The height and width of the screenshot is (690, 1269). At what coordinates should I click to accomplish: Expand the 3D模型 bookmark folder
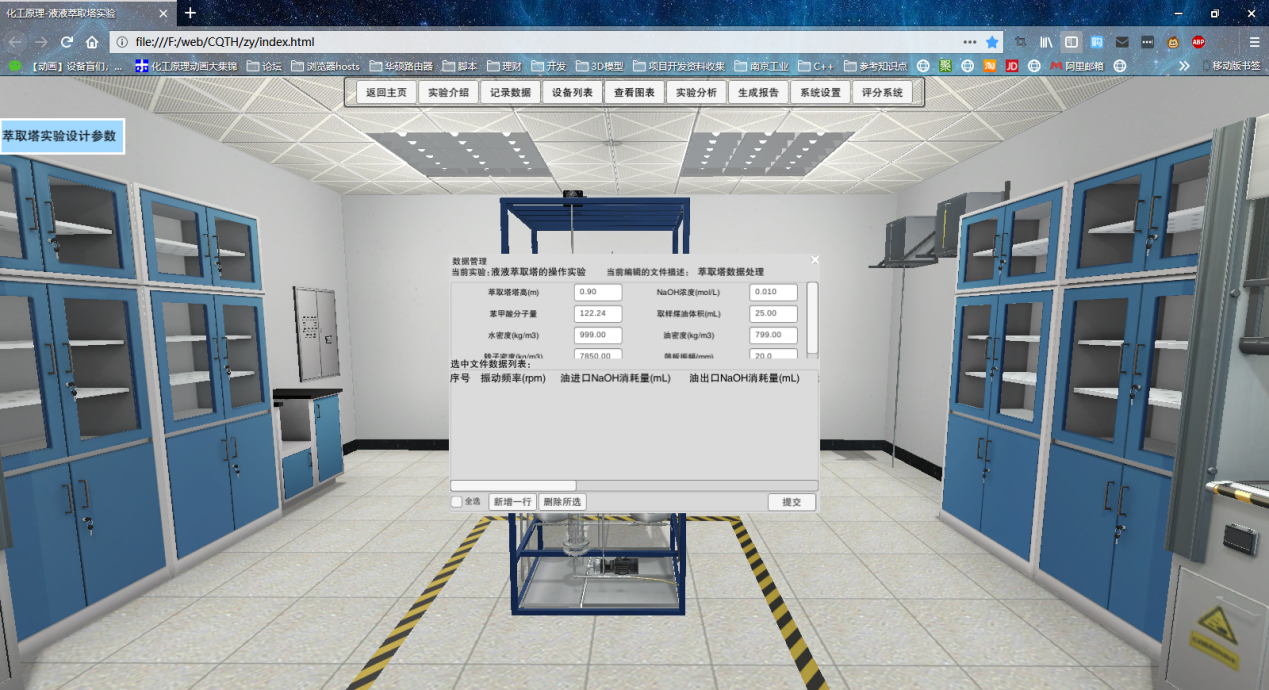tap(598, 66)
